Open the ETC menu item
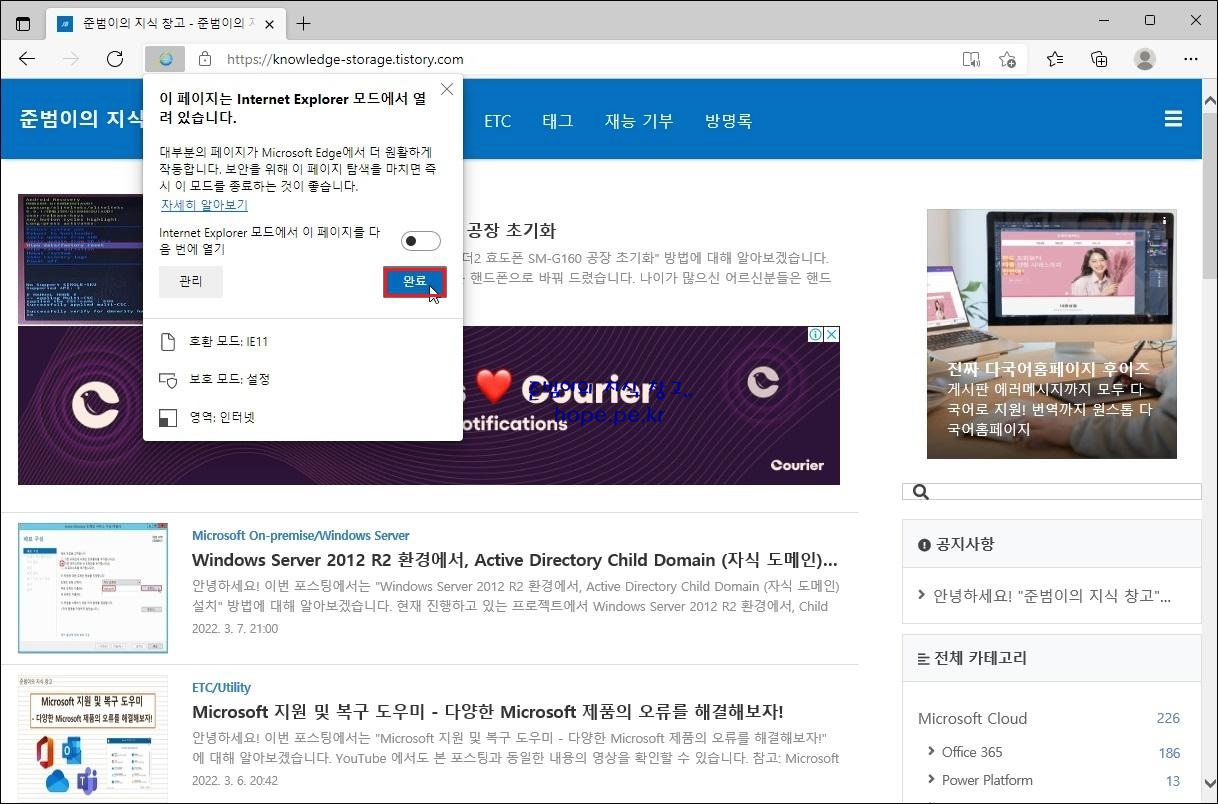The image size is (1218, 804). tap(497, 121)
